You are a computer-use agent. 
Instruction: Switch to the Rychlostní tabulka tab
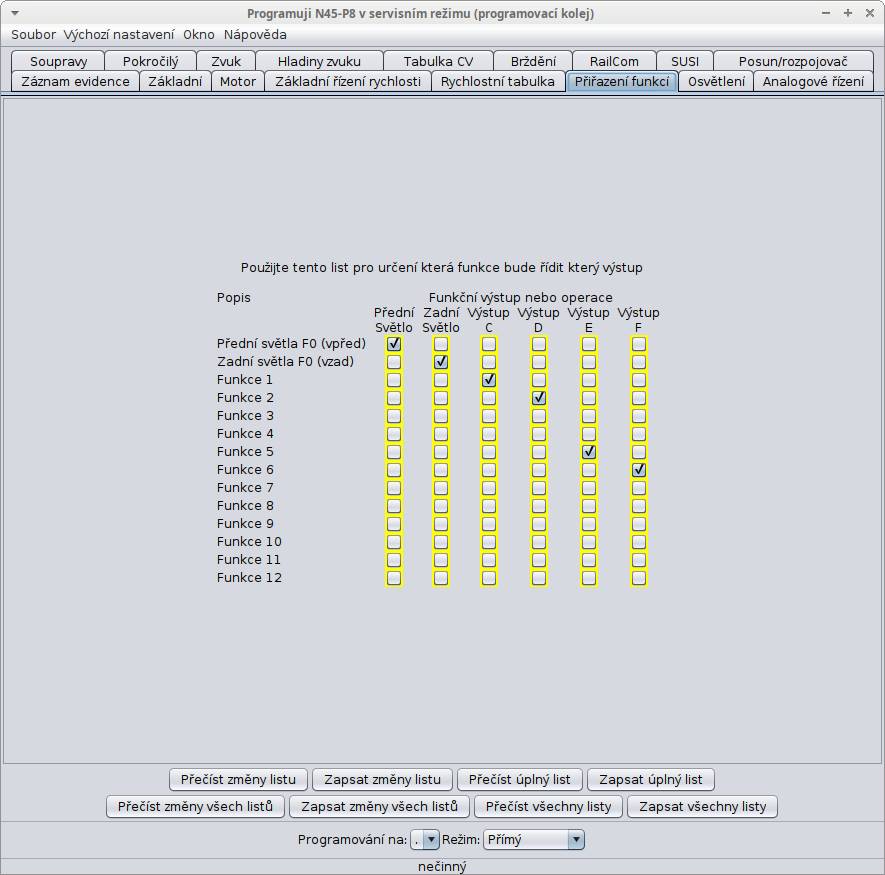(x=498, y=81)
